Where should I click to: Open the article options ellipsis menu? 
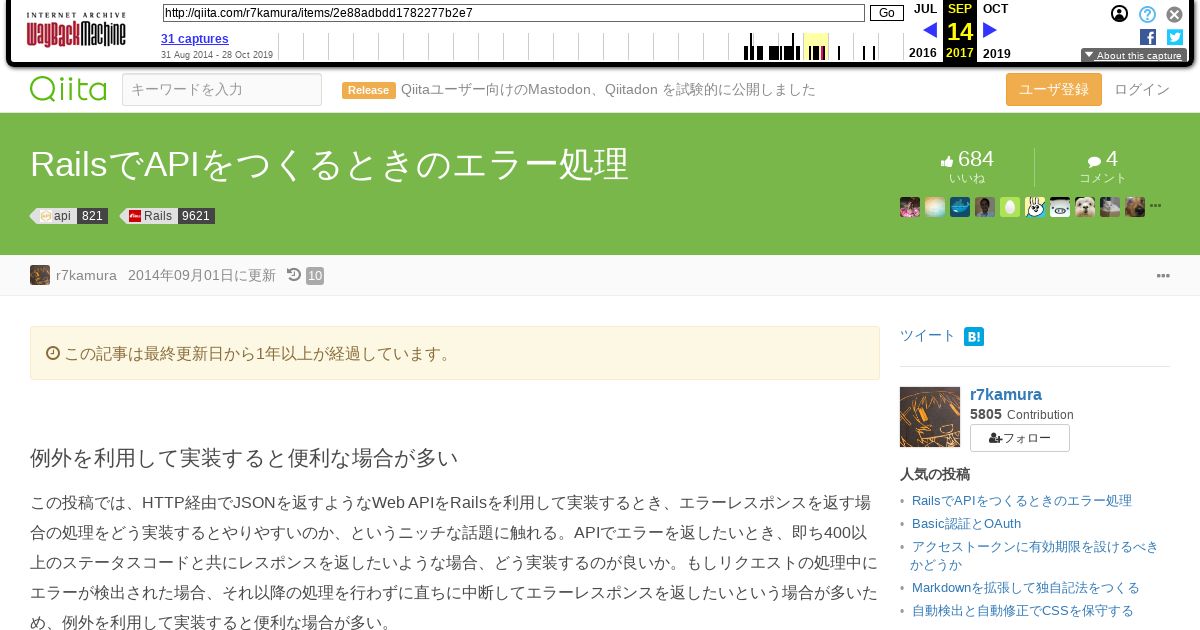pyautogui.click(x=1163, y=276)
